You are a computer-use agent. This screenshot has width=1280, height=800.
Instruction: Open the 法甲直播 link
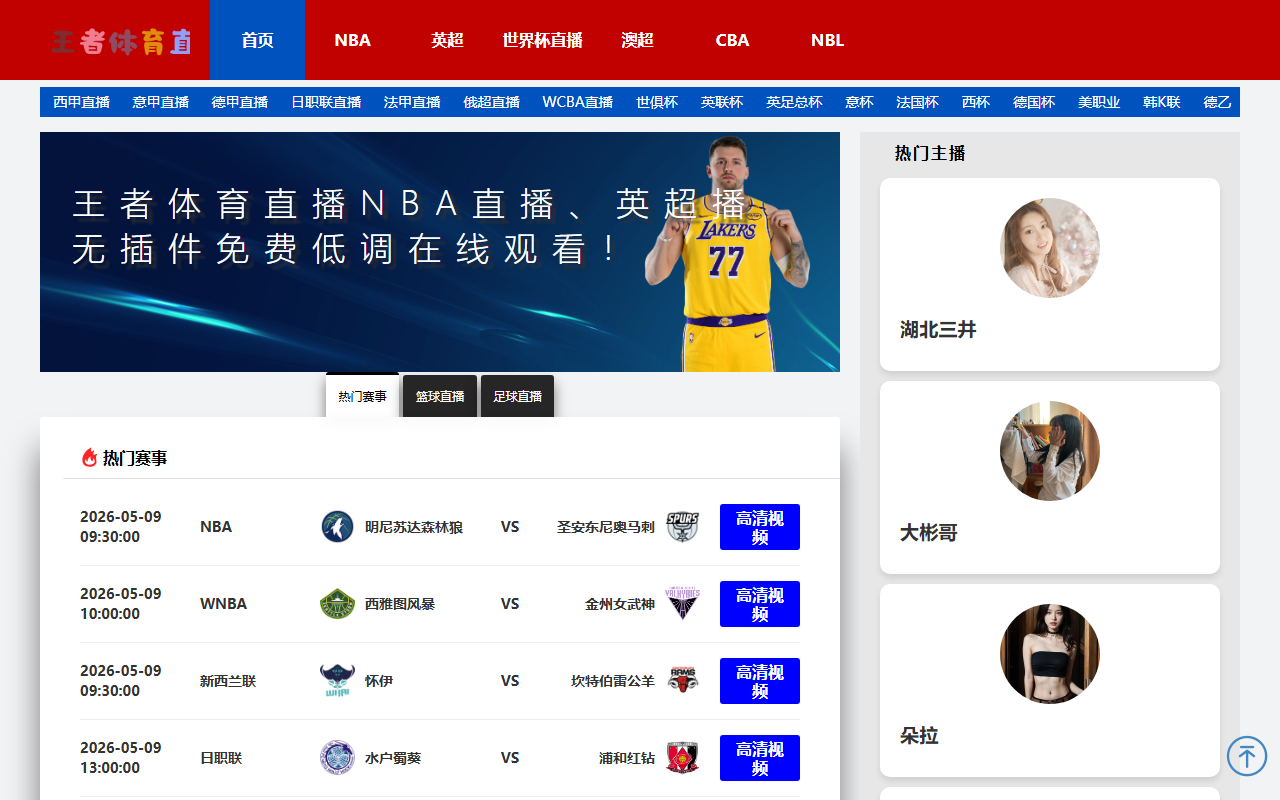click(x=412, y=102)
